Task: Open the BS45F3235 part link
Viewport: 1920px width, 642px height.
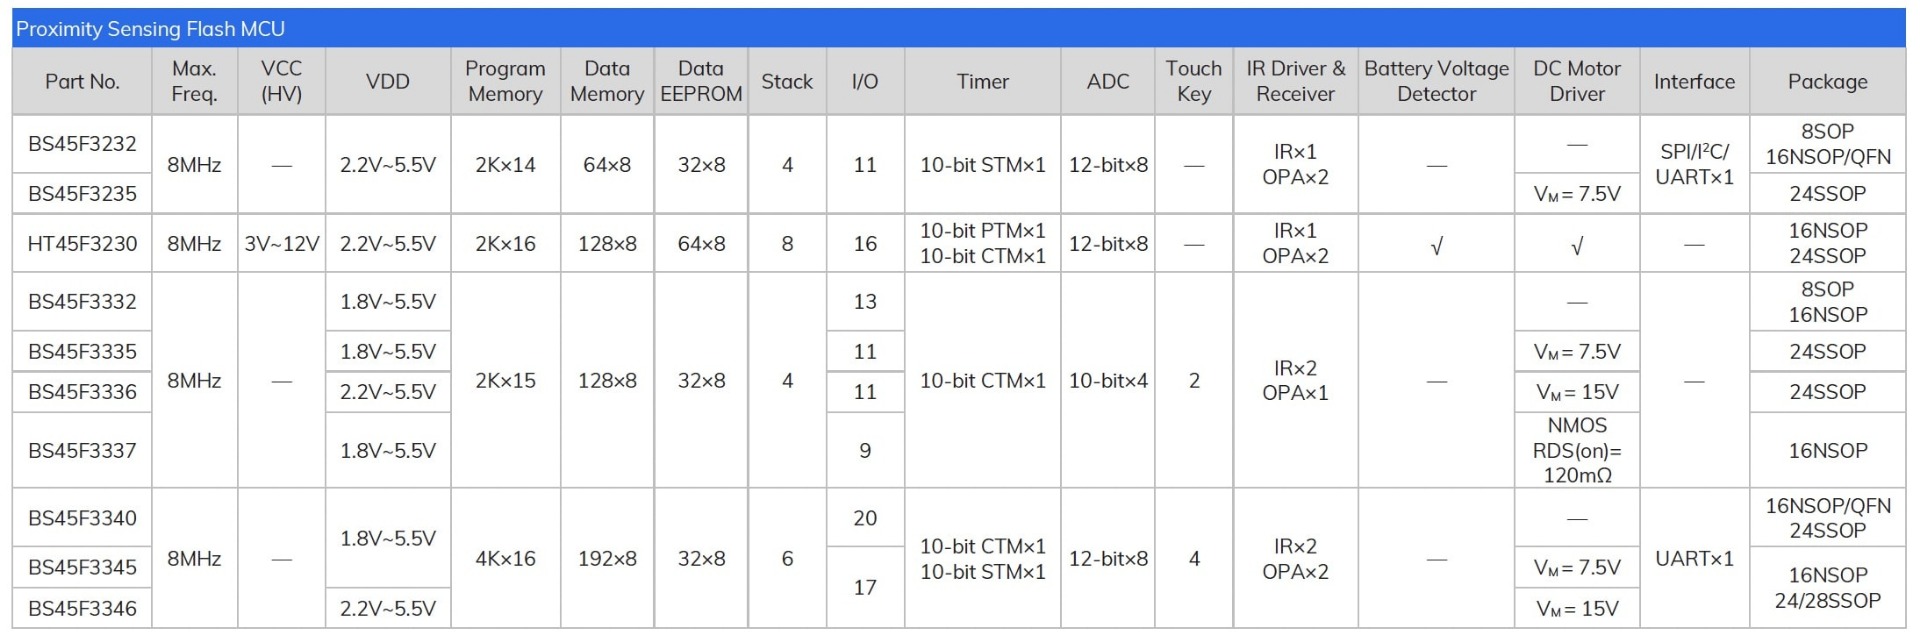Action: [82, 193]
